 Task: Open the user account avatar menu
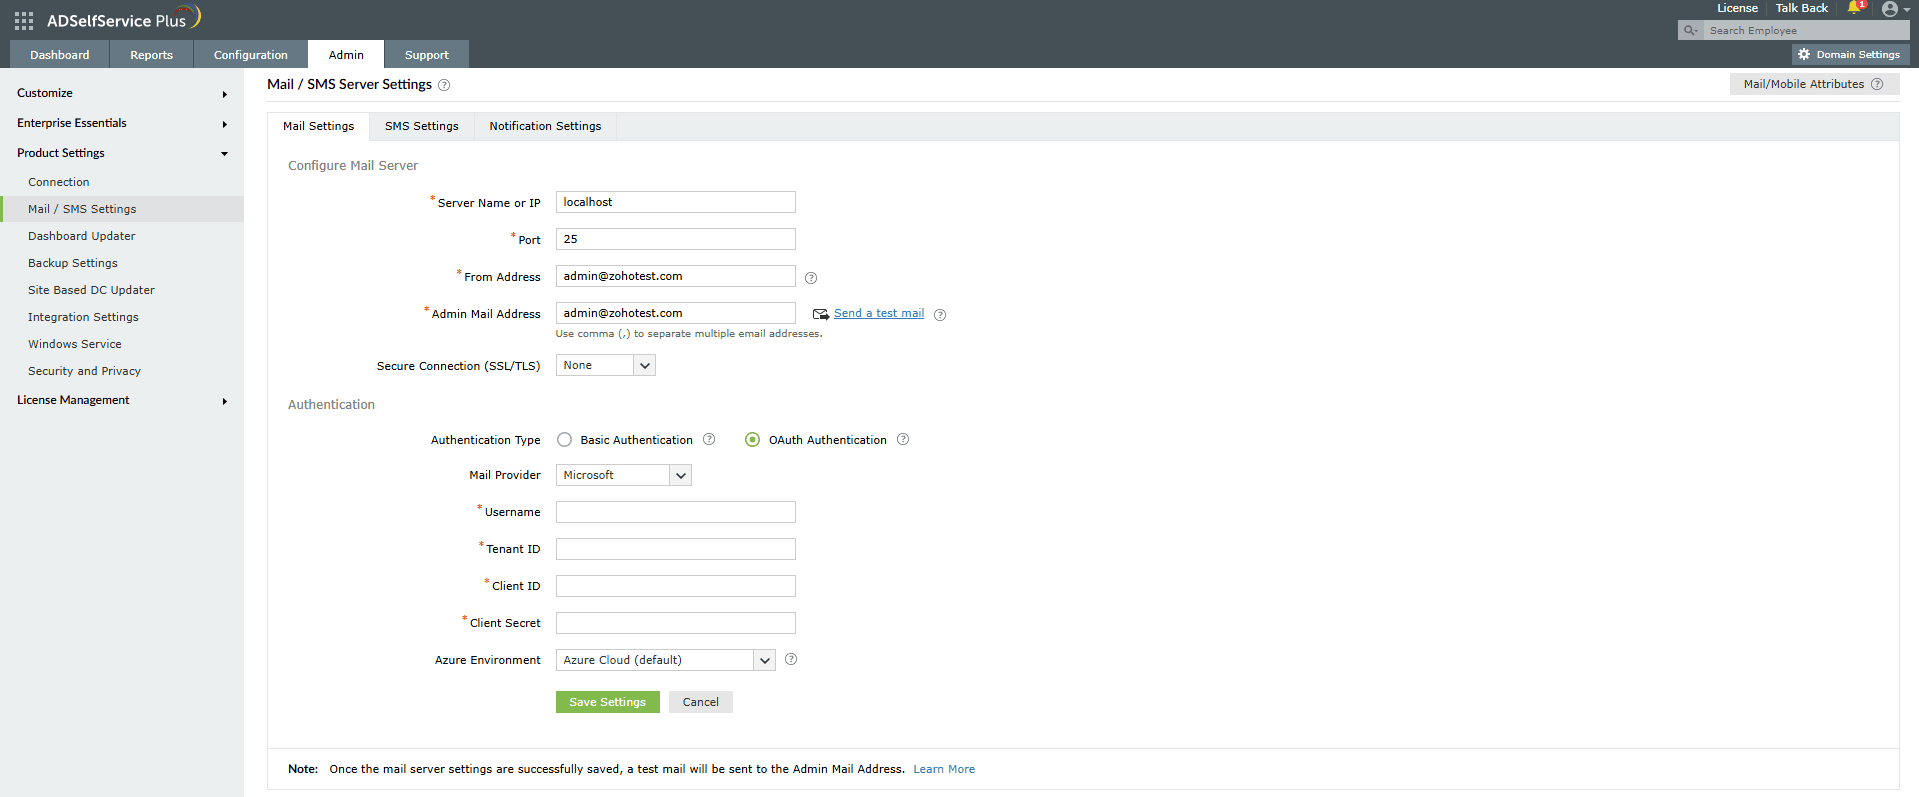1889,9
